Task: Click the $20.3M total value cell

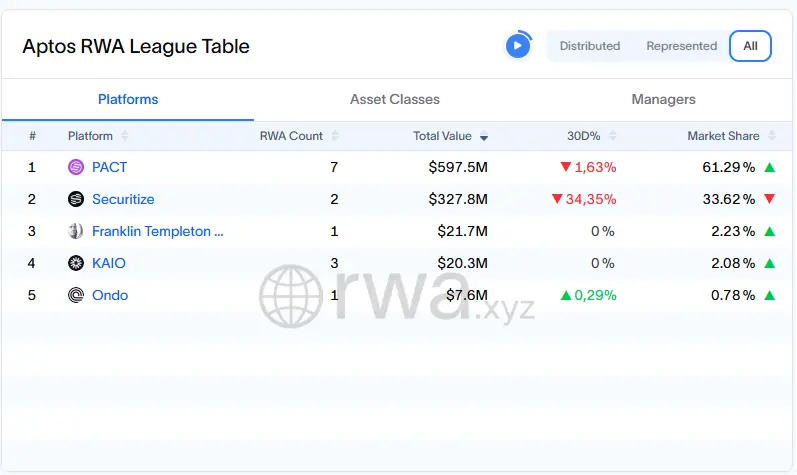Action: pyautogui.click(x=463, y=263)
